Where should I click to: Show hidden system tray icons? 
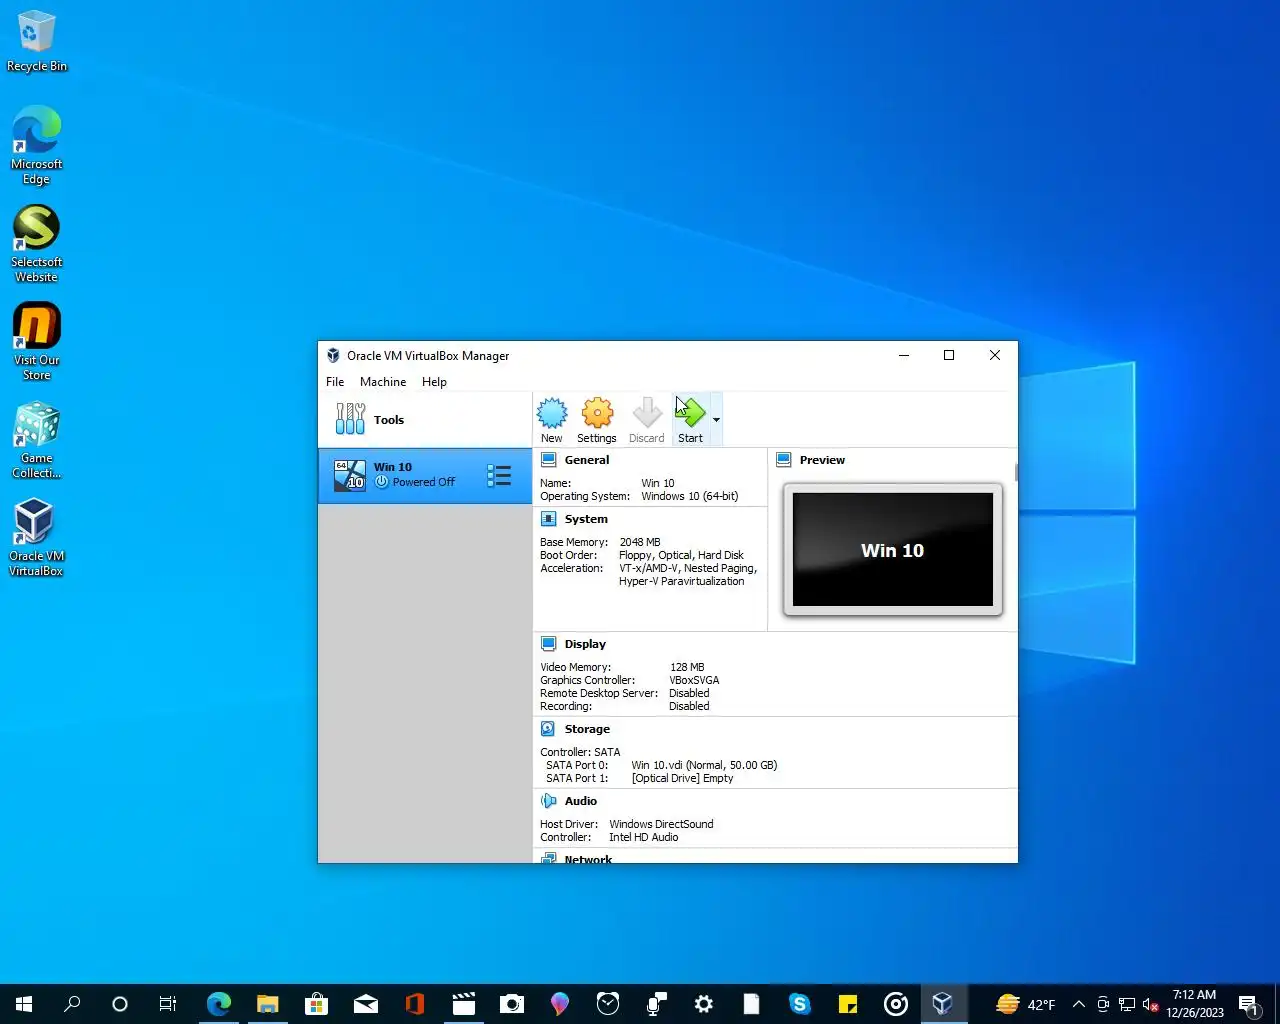pyautogui.click(x=1079, y=1004)
